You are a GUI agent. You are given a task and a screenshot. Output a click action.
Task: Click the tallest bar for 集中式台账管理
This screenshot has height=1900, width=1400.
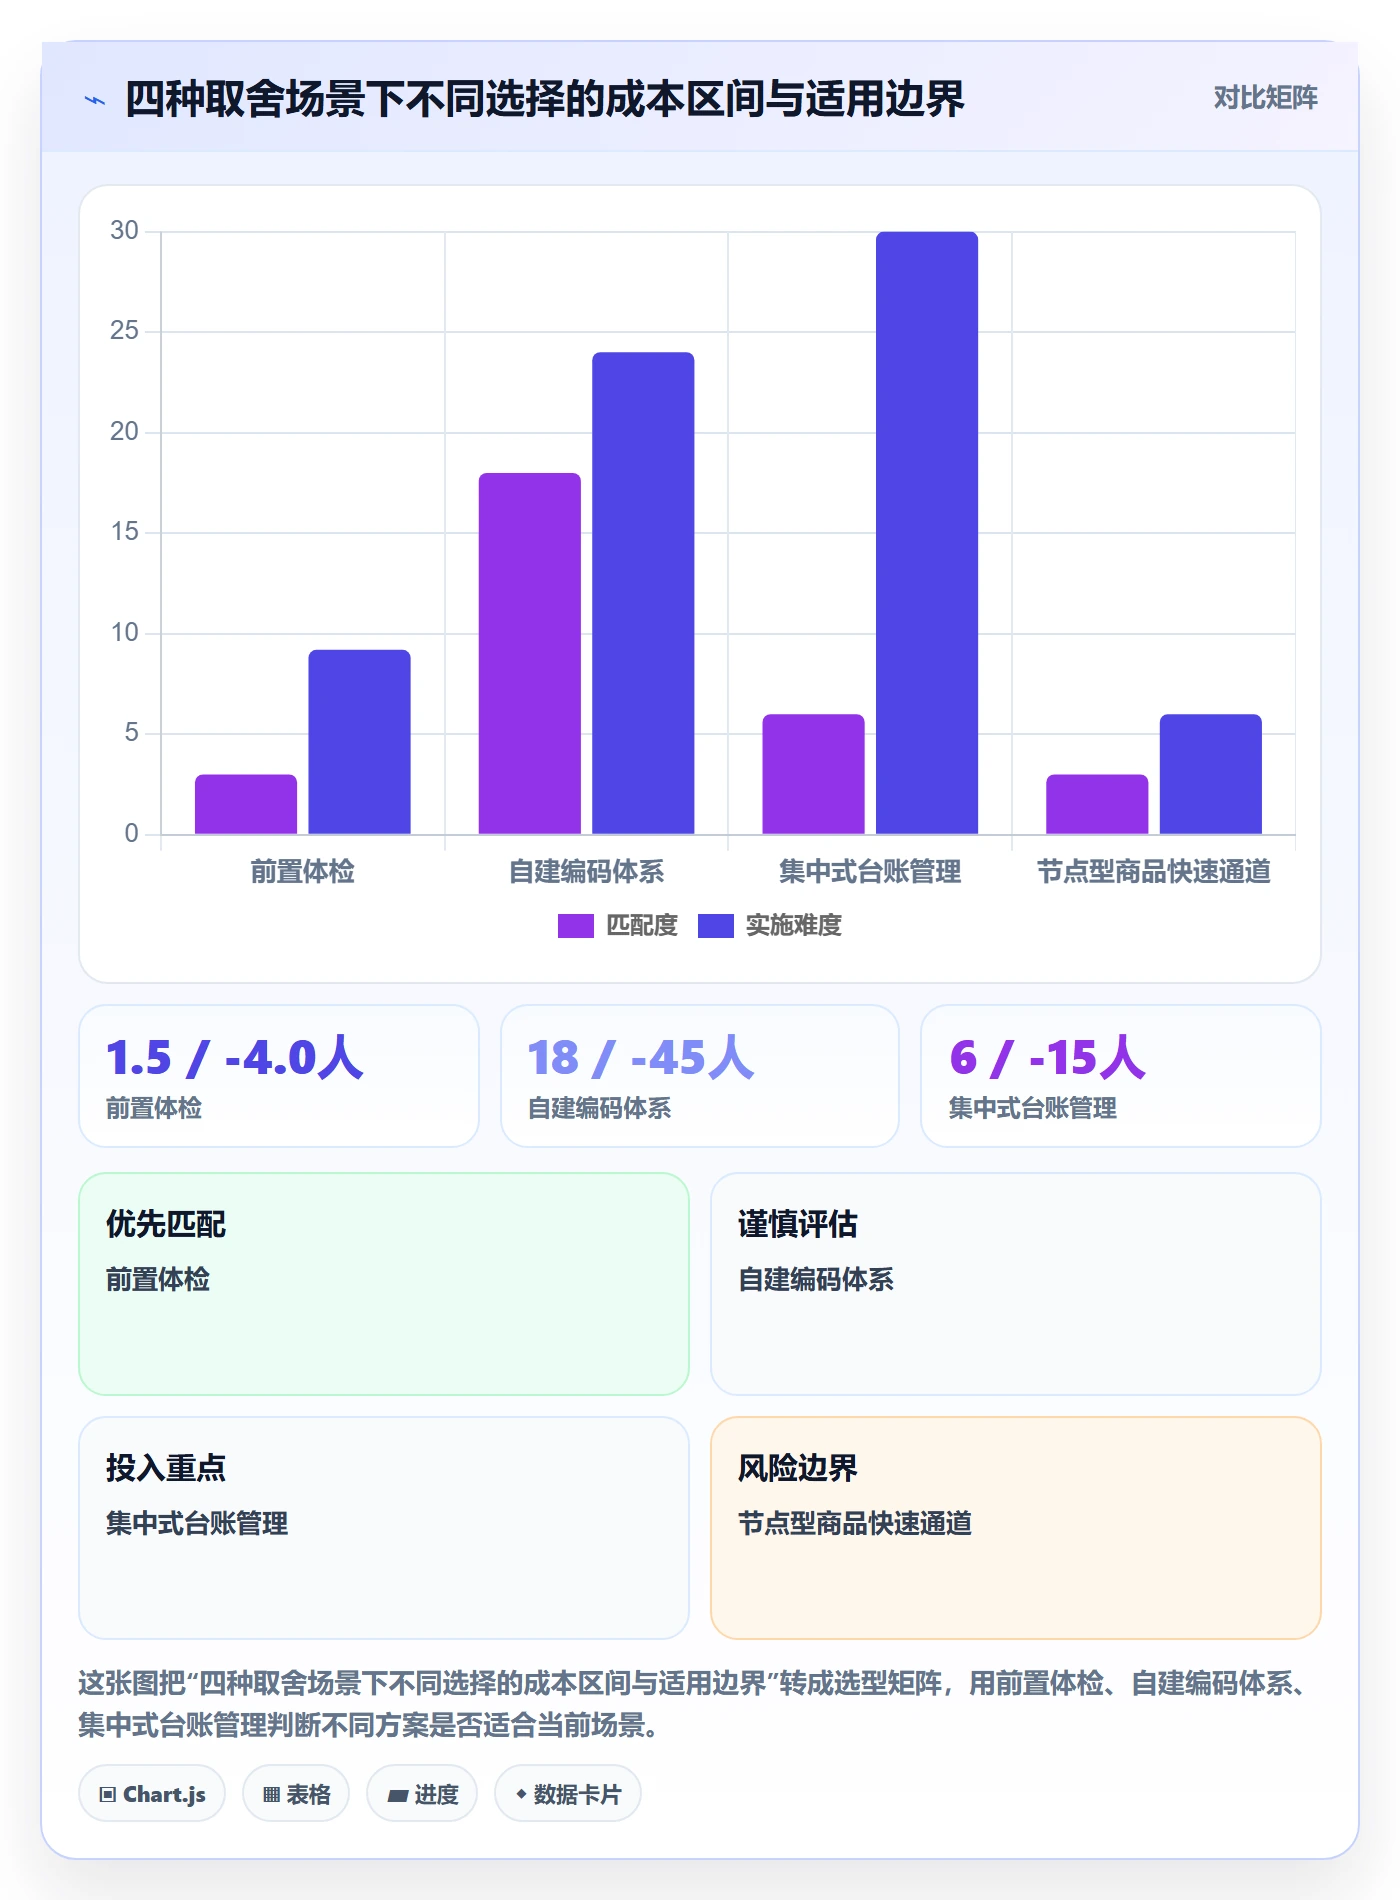click(x=927, y=533)
